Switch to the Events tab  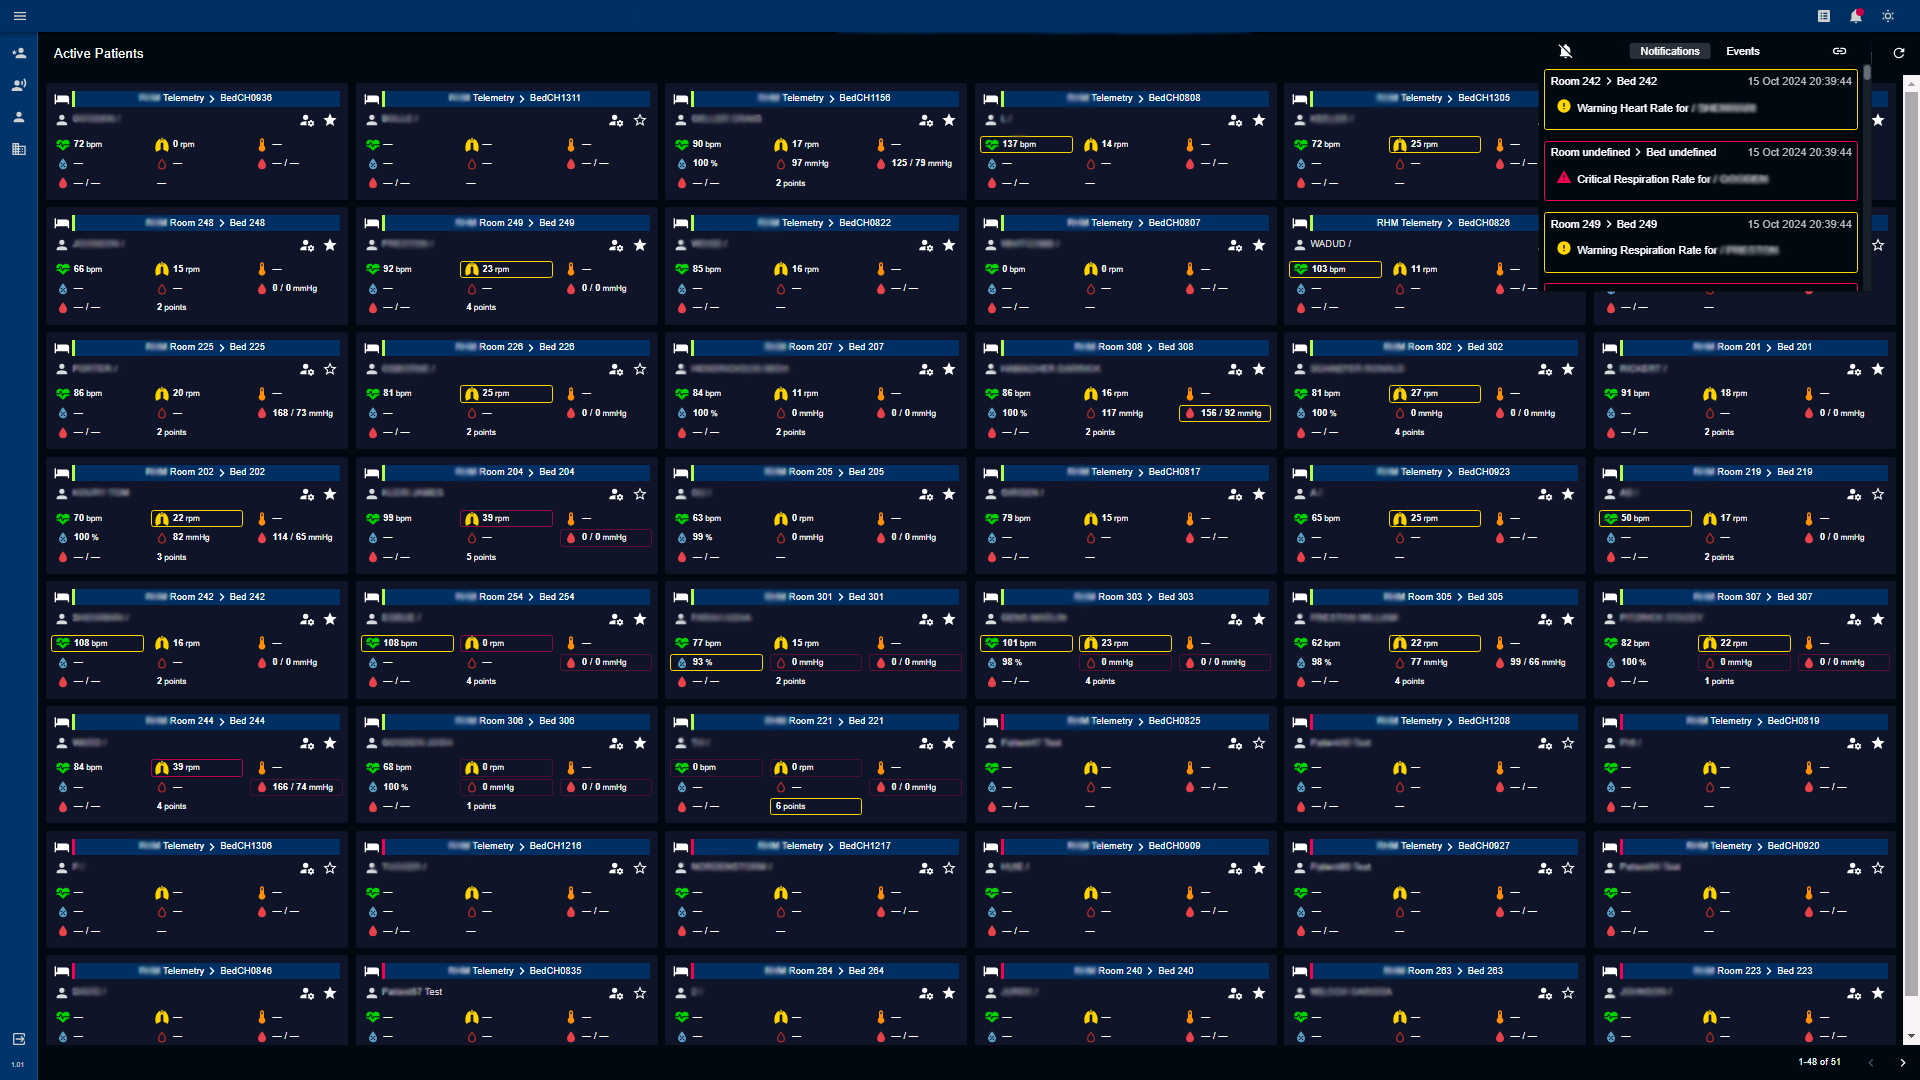[1742, 51]
